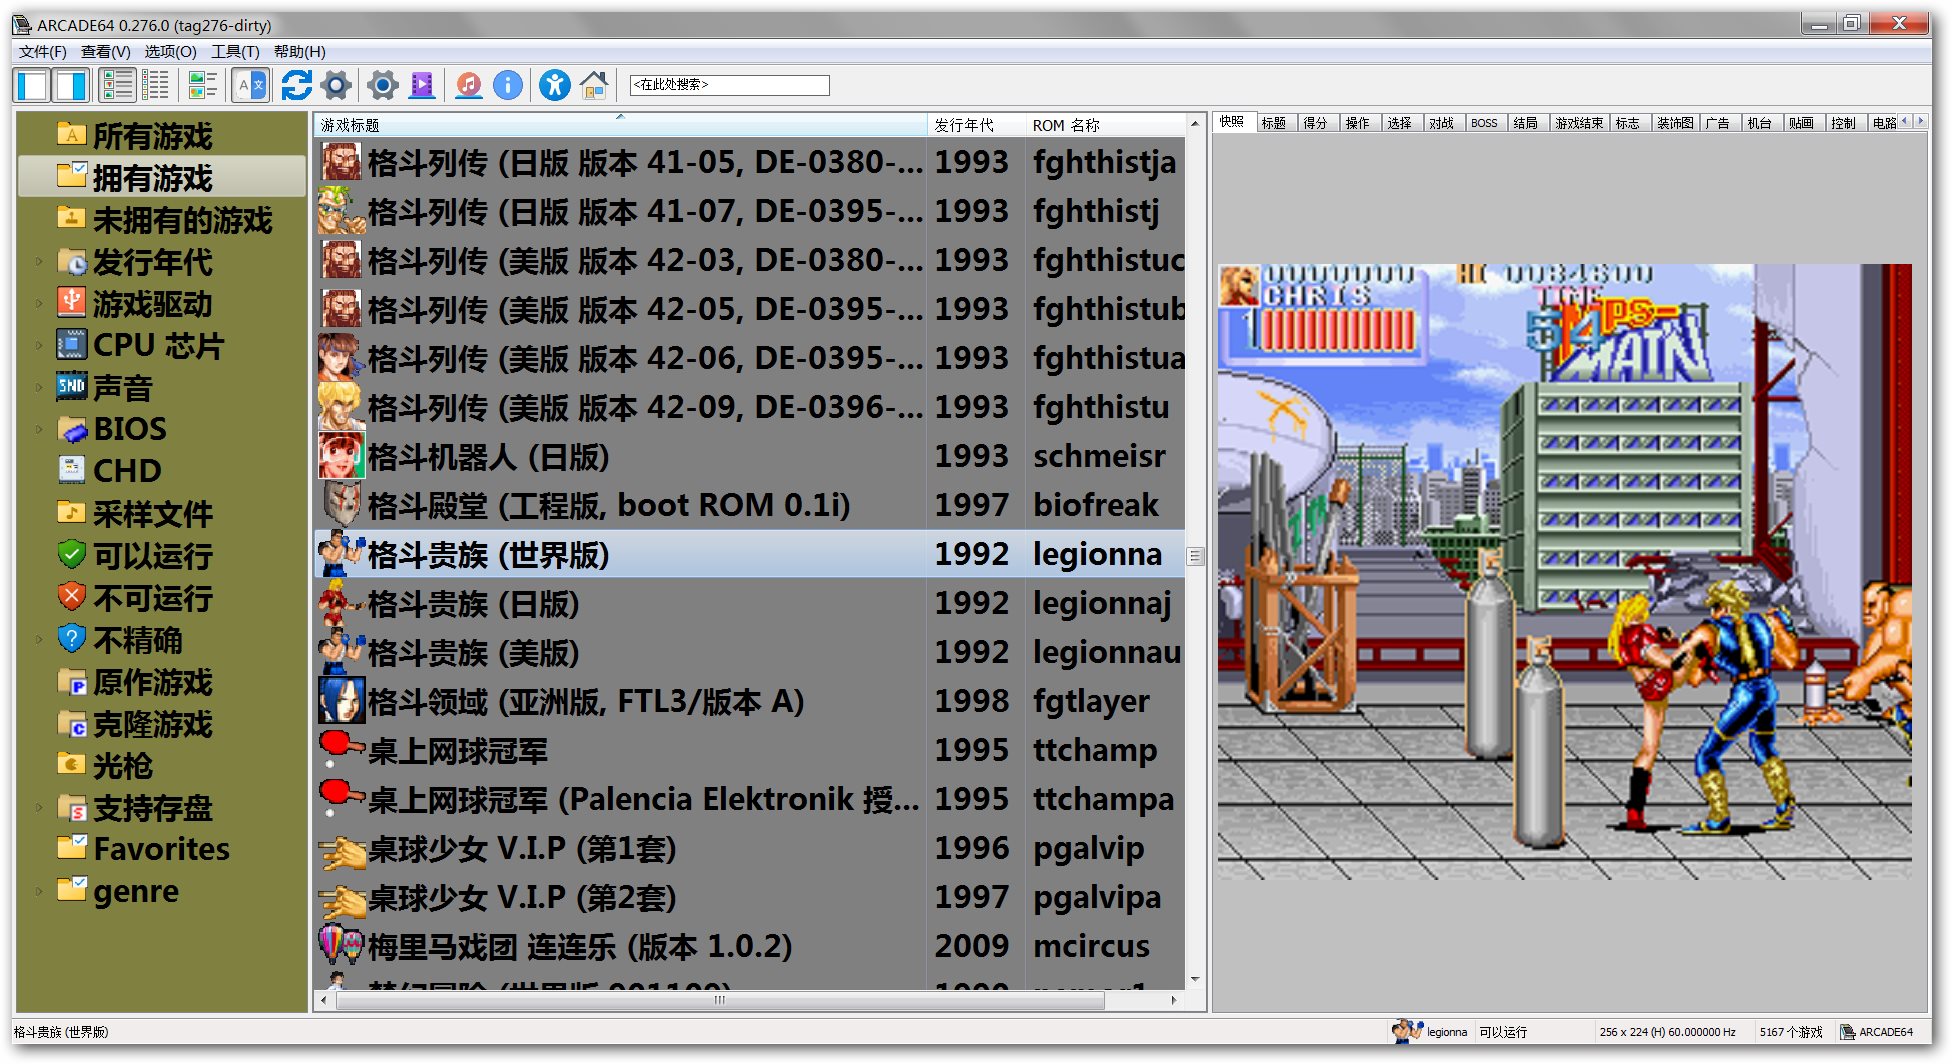Toggle the translation A/文 language button
Viewport: 1952px width, 1064px height.
pos(250,86)
